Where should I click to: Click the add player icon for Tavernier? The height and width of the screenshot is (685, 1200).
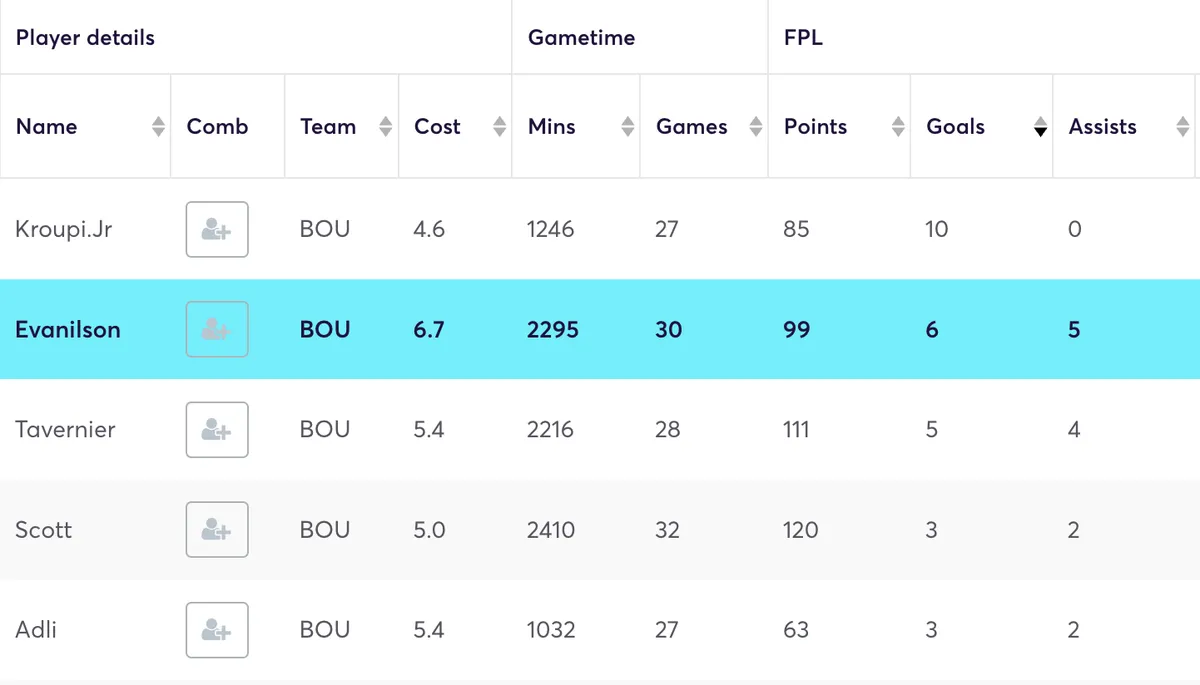217,429
